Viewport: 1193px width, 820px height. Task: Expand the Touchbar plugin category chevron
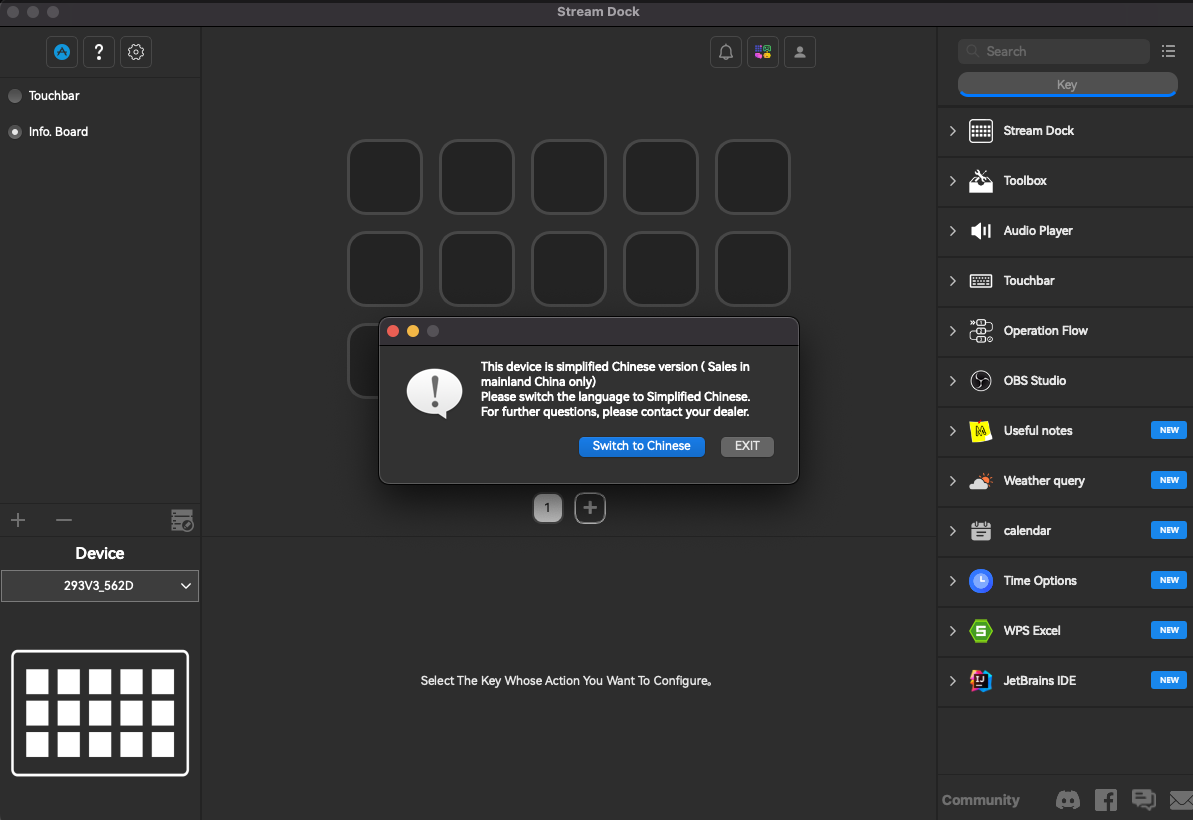click(x=953, y=281)
